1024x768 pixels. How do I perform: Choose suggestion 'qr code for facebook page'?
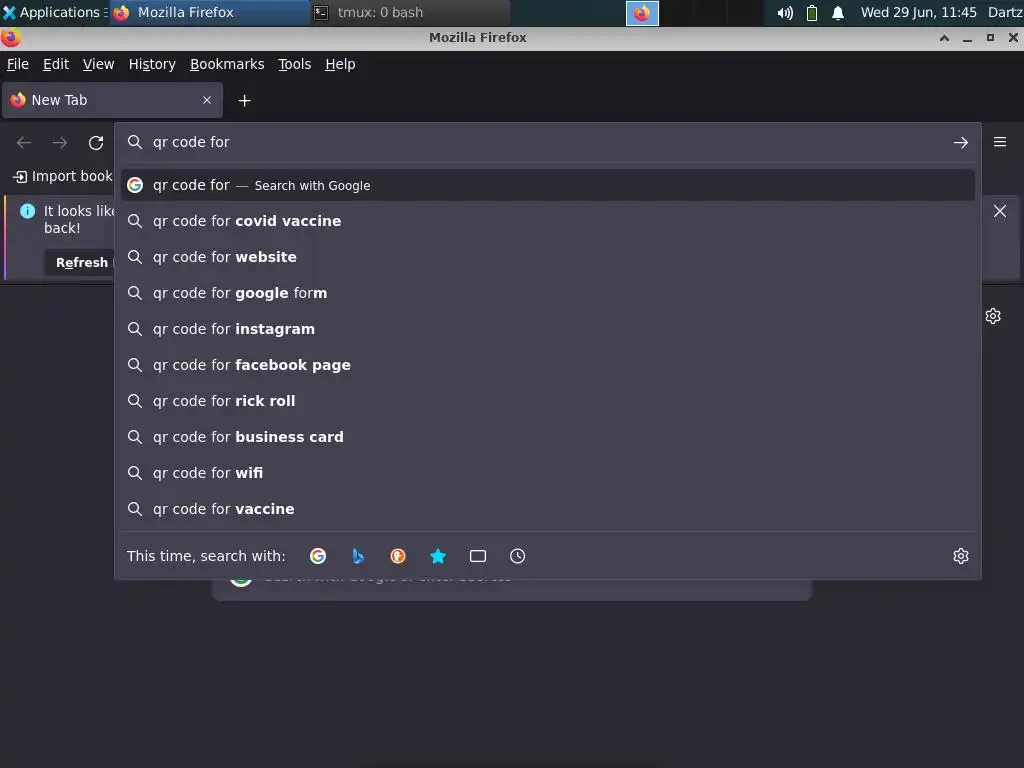coord(547,364)
